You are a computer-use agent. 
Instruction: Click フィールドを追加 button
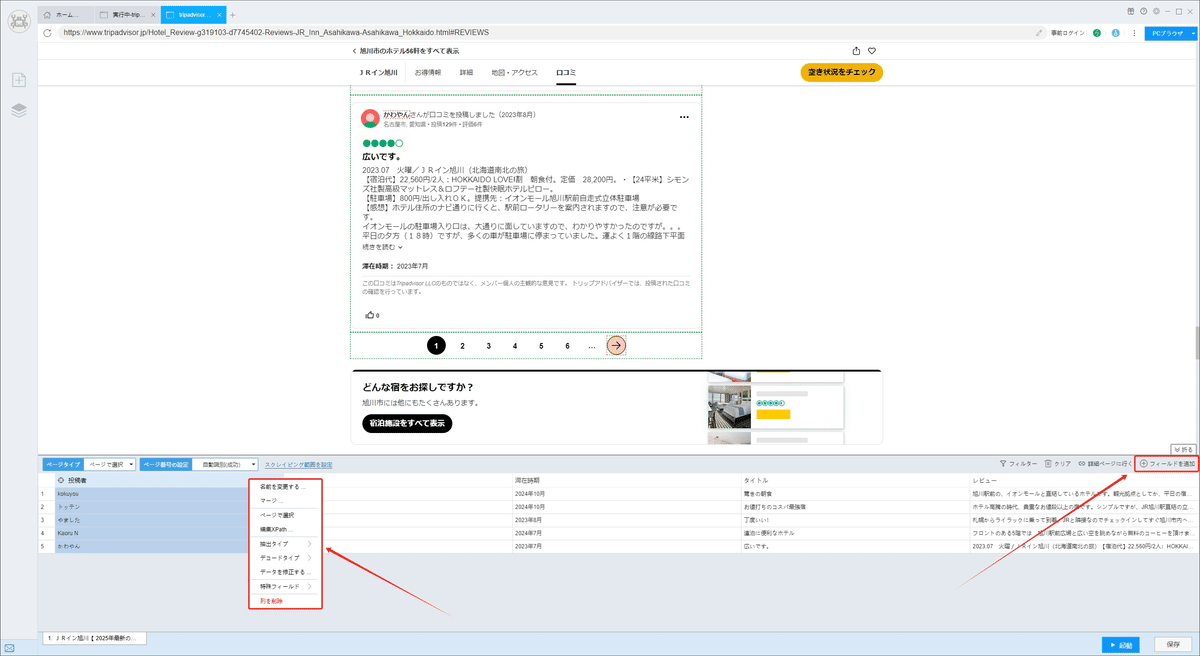[1168, 464]
